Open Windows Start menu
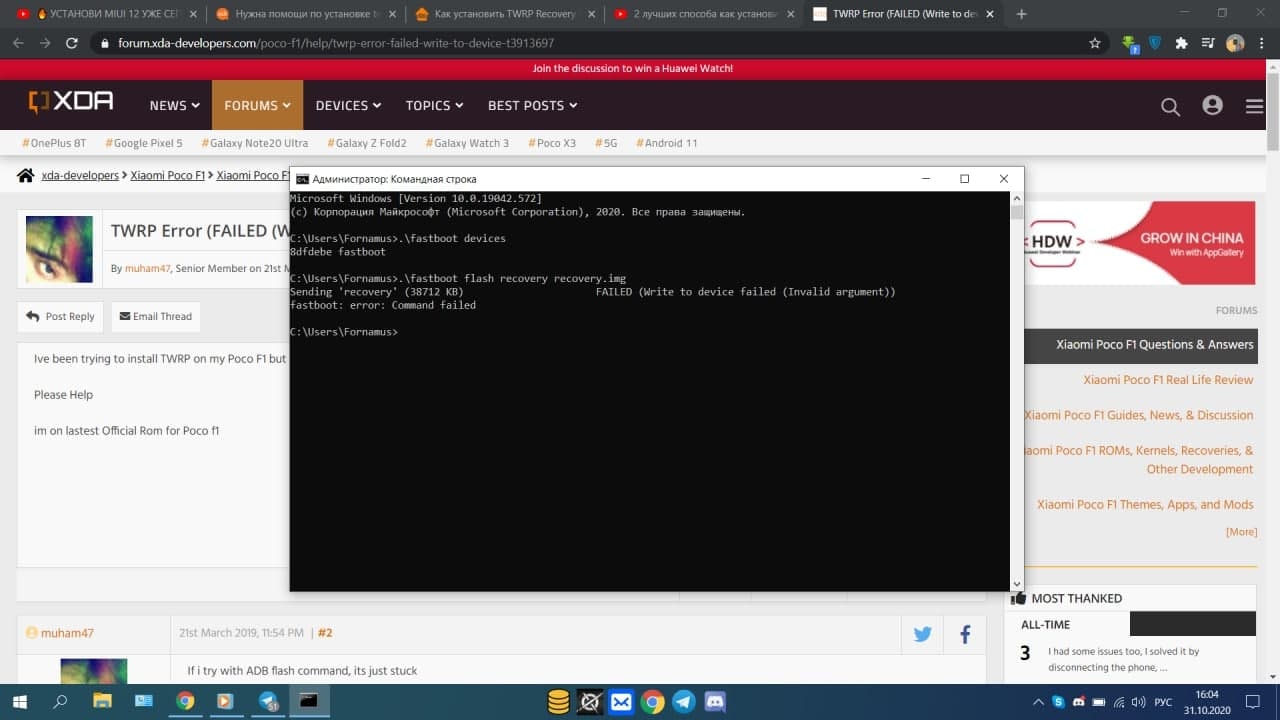This screenshot has height=720, width=1280. tap(19, 702)
